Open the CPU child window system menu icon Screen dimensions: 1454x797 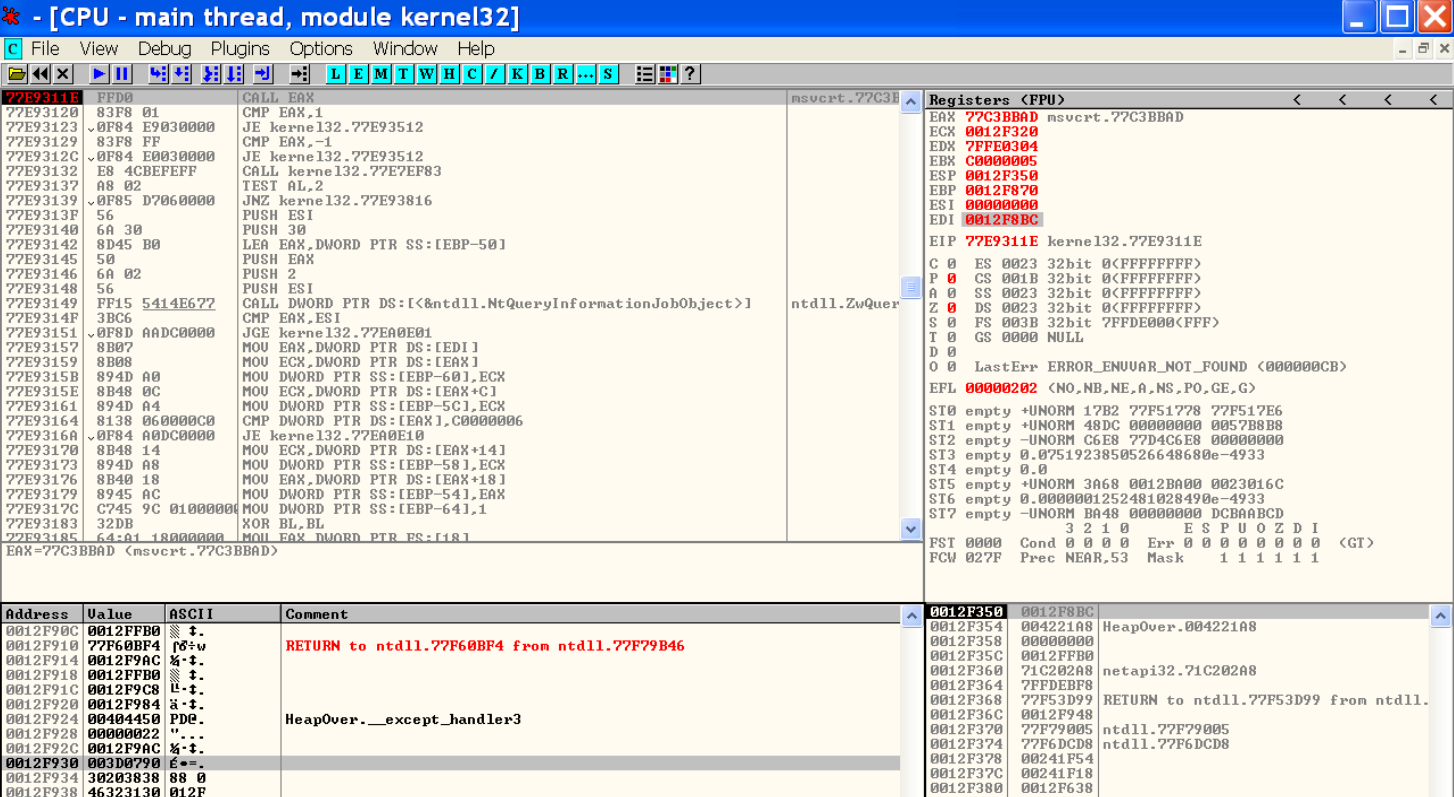pyautogui.click(x=13, y=48)
